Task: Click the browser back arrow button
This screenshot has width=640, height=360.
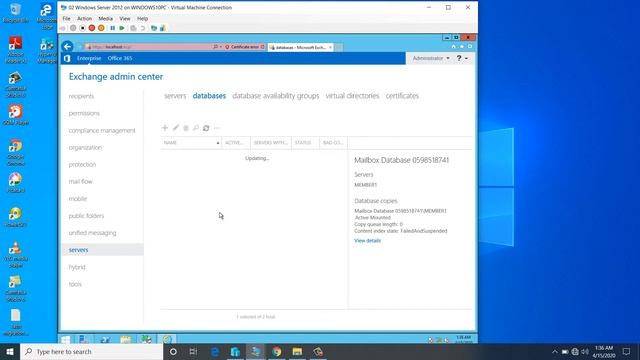Action: click(x=68, y=47)
